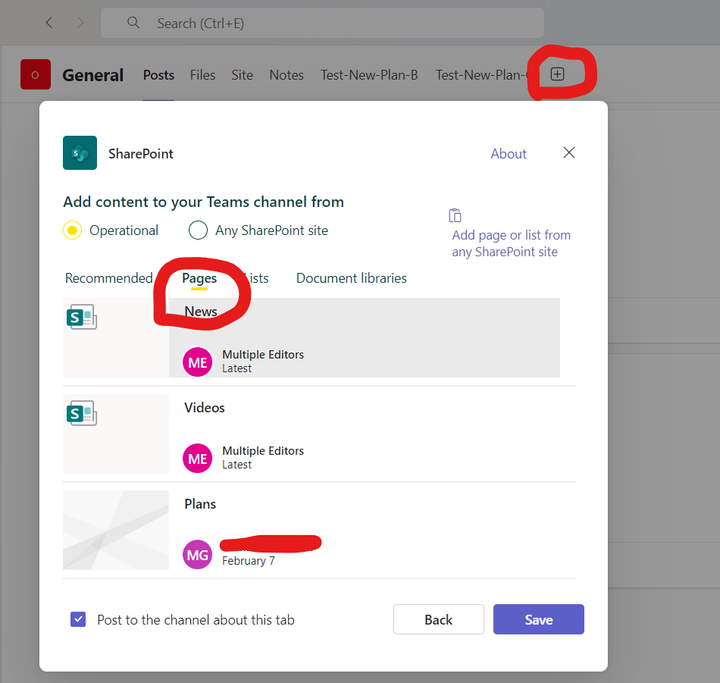Screen dimensions: 720x683
Task: Click the Back button
Action: pos(439,619)
